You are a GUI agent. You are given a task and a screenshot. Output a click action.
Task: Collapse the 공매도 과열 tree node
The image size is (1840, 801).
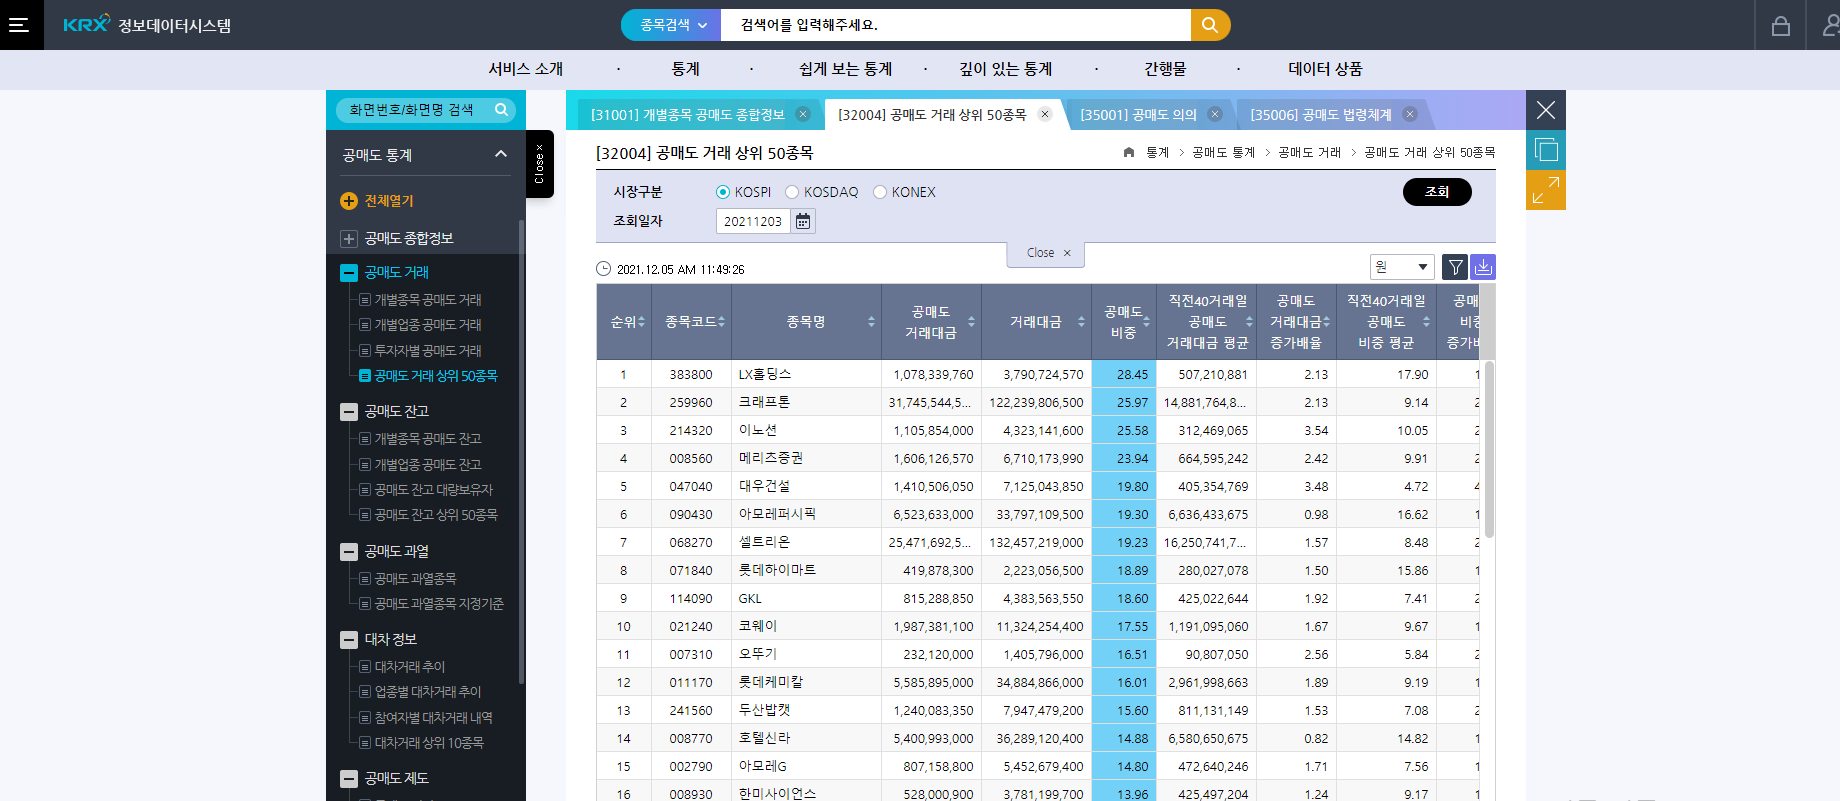tap(349, 552)
